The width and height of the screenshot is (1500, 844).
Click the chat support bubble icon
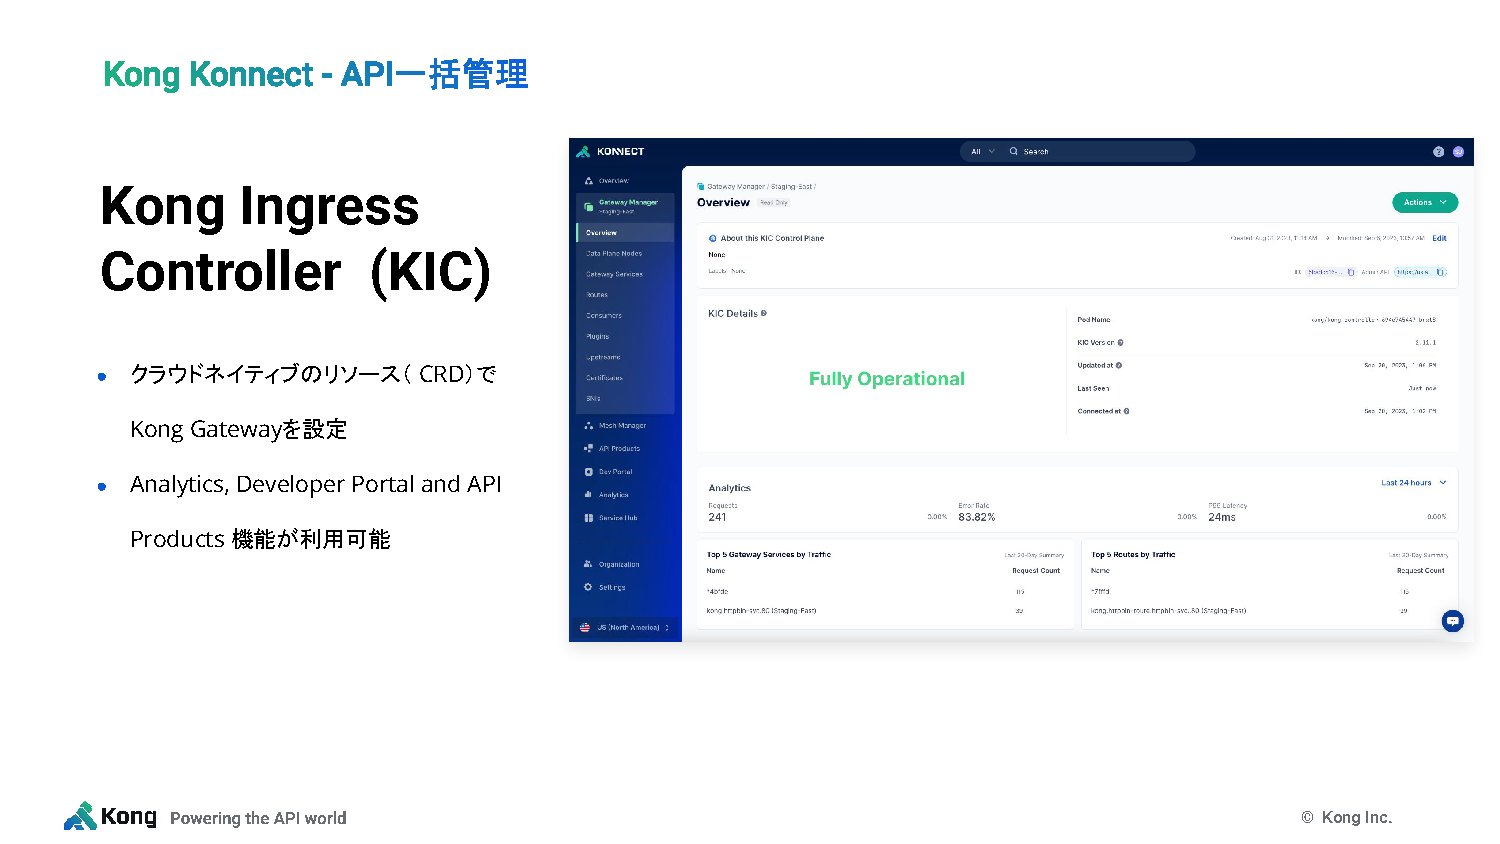point(1453,621)
